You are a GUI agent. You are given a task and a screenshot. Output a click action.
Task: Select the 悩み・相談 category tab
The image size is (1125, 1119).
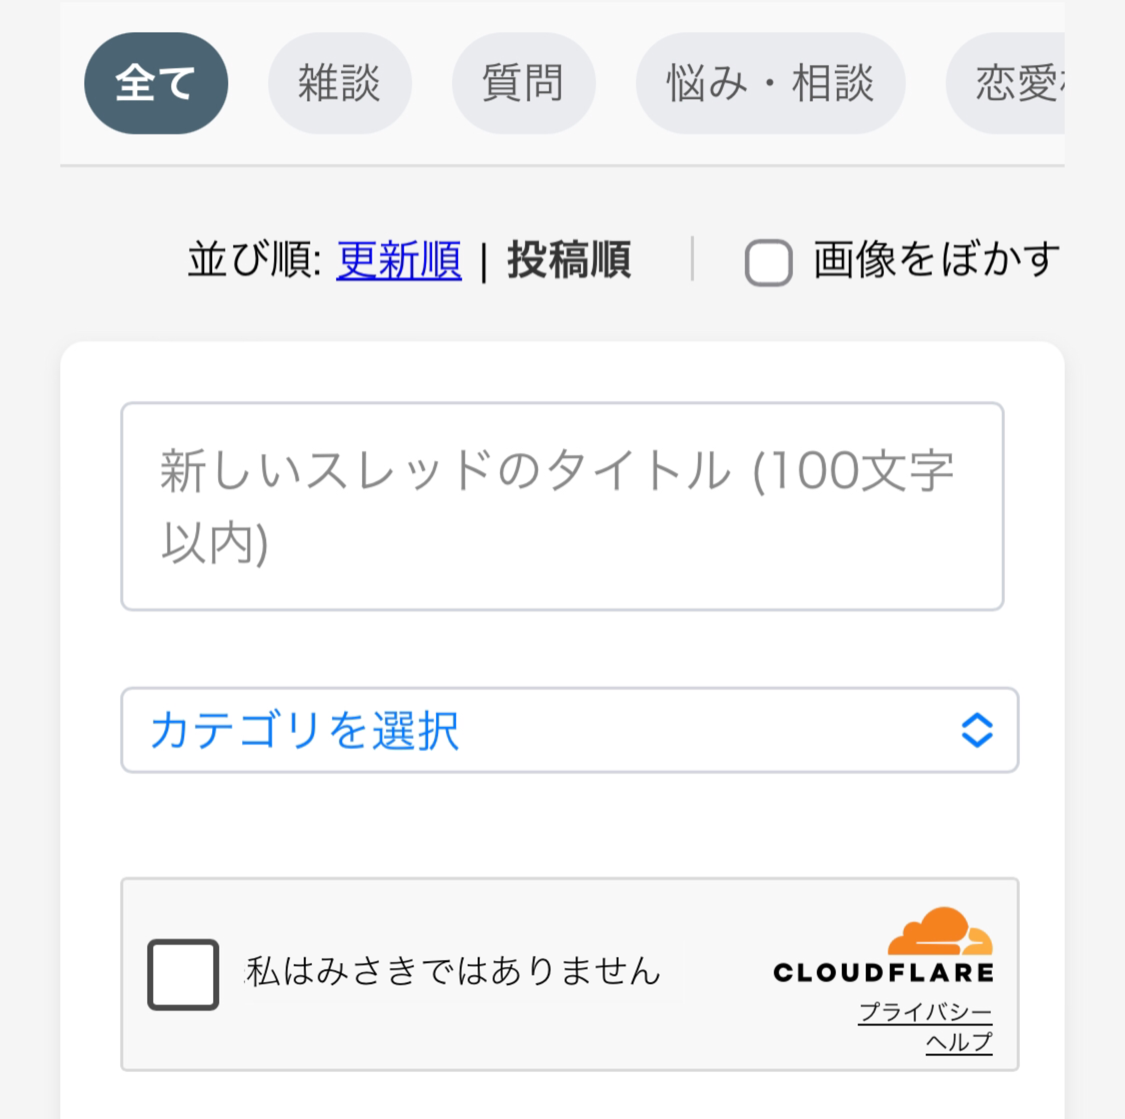[770, 84]
